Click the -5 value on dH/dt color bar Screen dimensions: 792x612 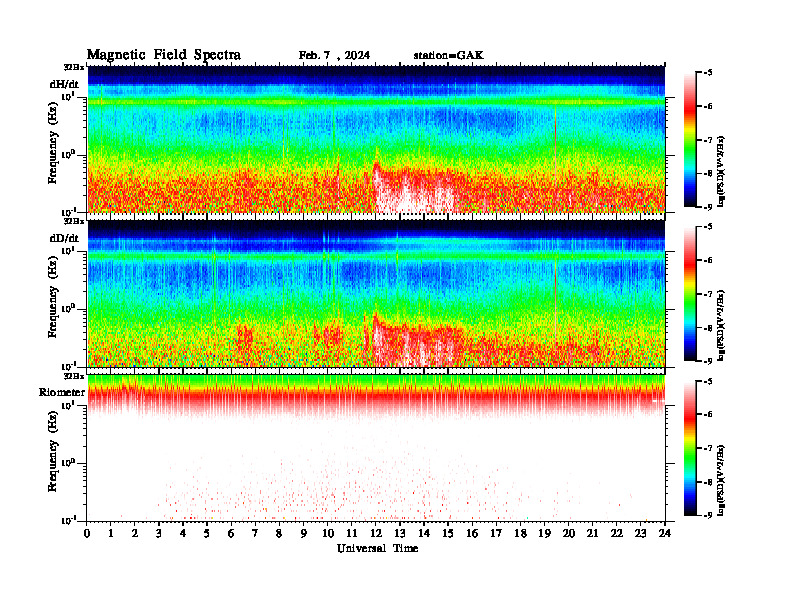coord(708,73)
